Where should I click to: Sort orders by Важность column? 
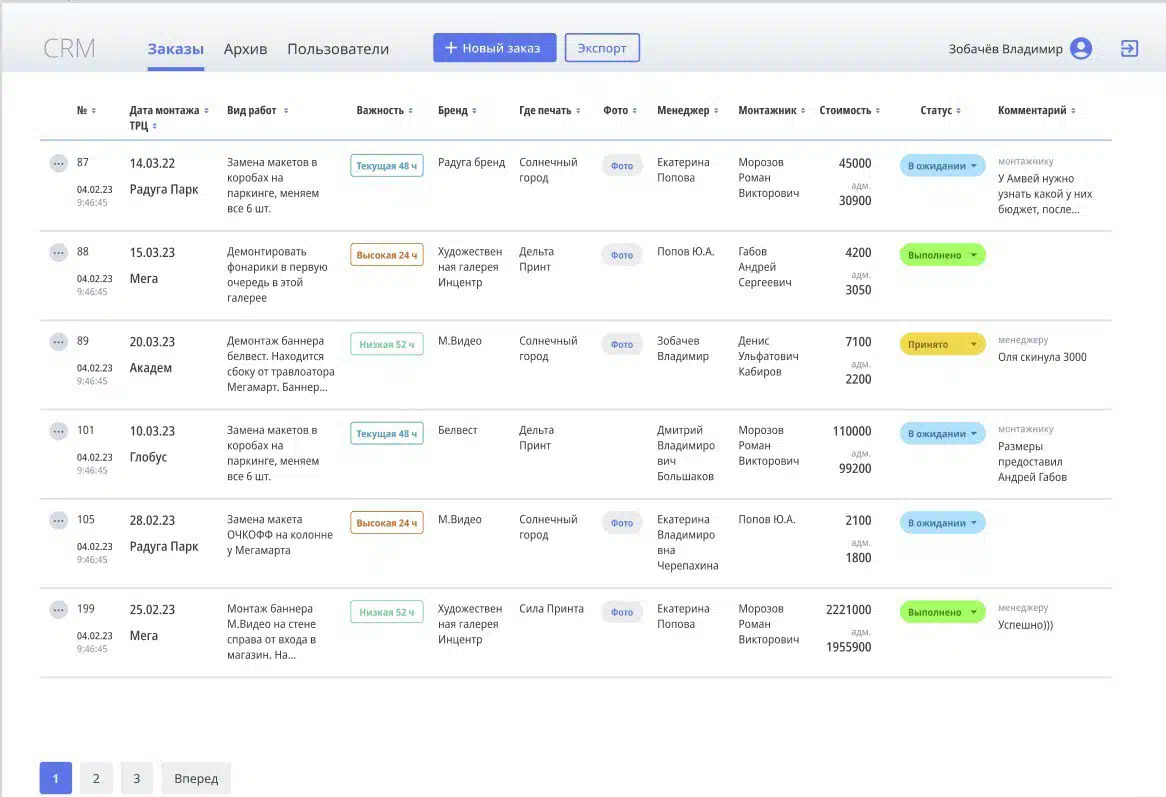(384, 111)
